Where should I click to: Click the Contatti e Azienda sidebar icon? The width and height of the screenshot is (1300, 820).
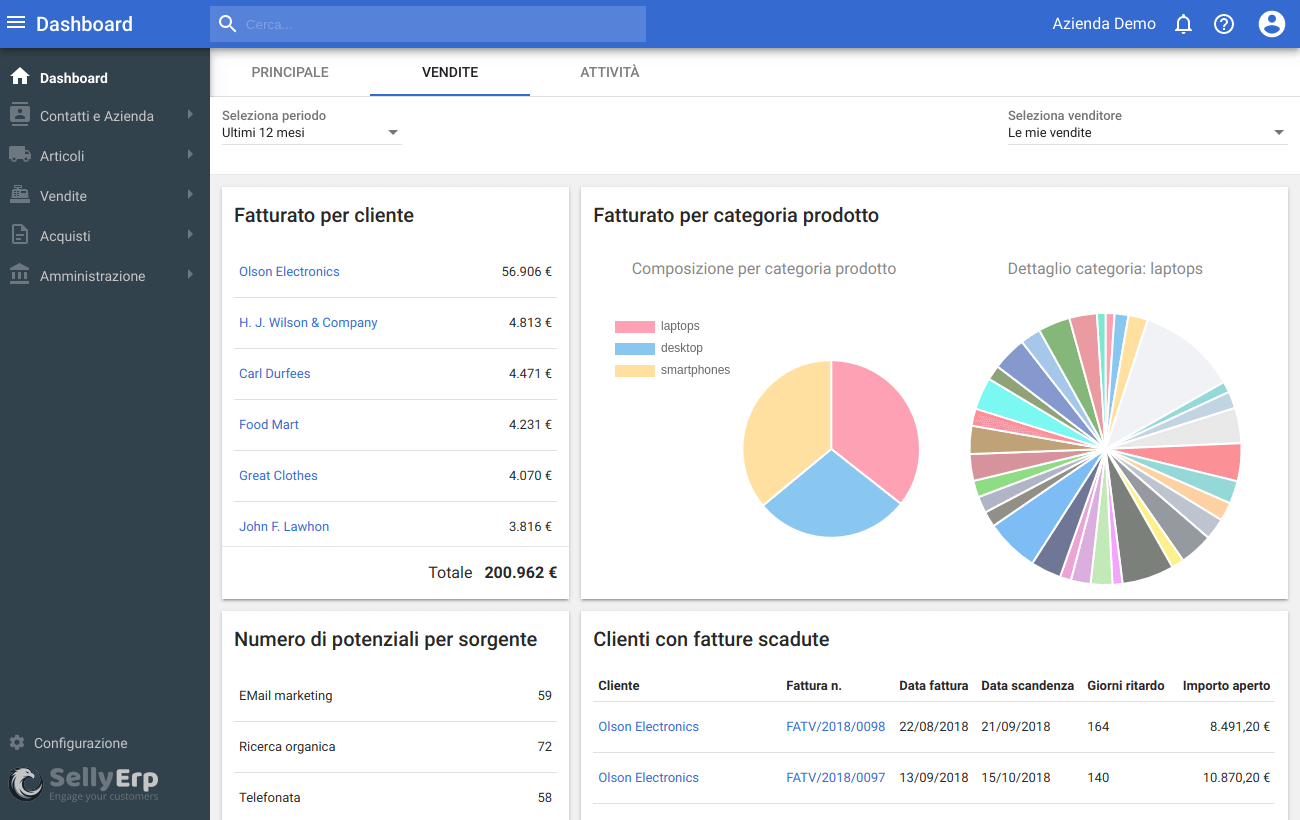coord(20,115)
